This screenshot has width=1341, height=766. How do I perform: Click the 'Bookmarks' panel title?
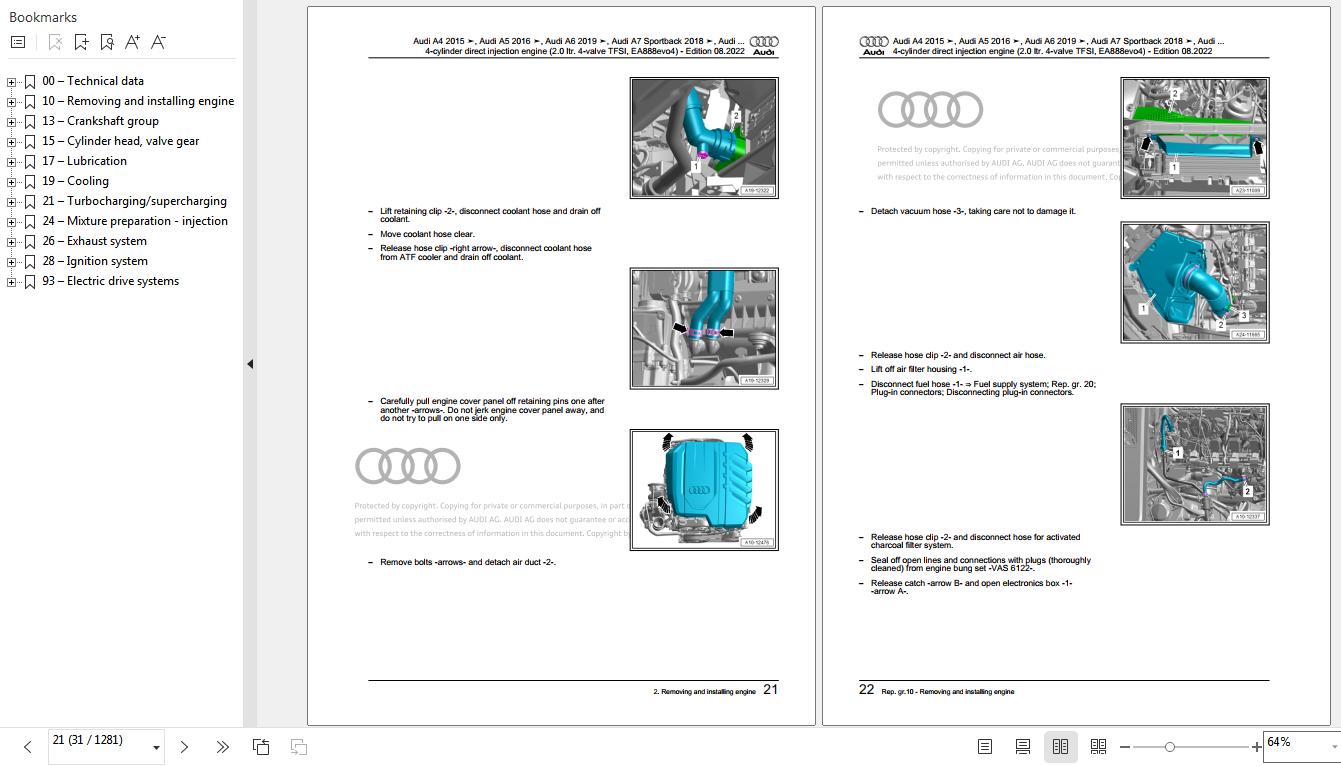click(x=43, y=17)
